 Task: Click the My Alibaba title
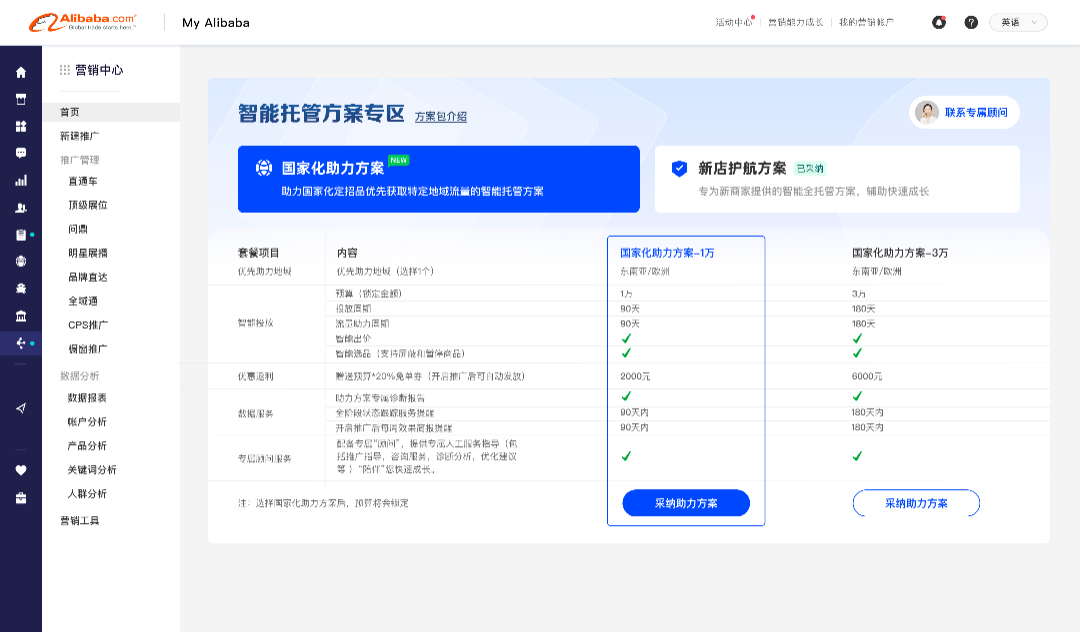pos(216,23)
